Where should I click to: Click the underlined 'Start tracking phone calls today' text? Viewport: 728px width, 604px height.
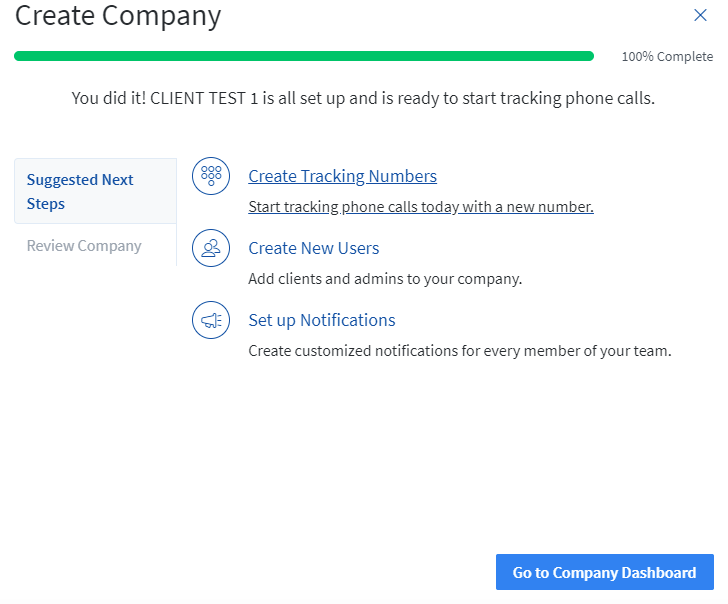point(420,207)
